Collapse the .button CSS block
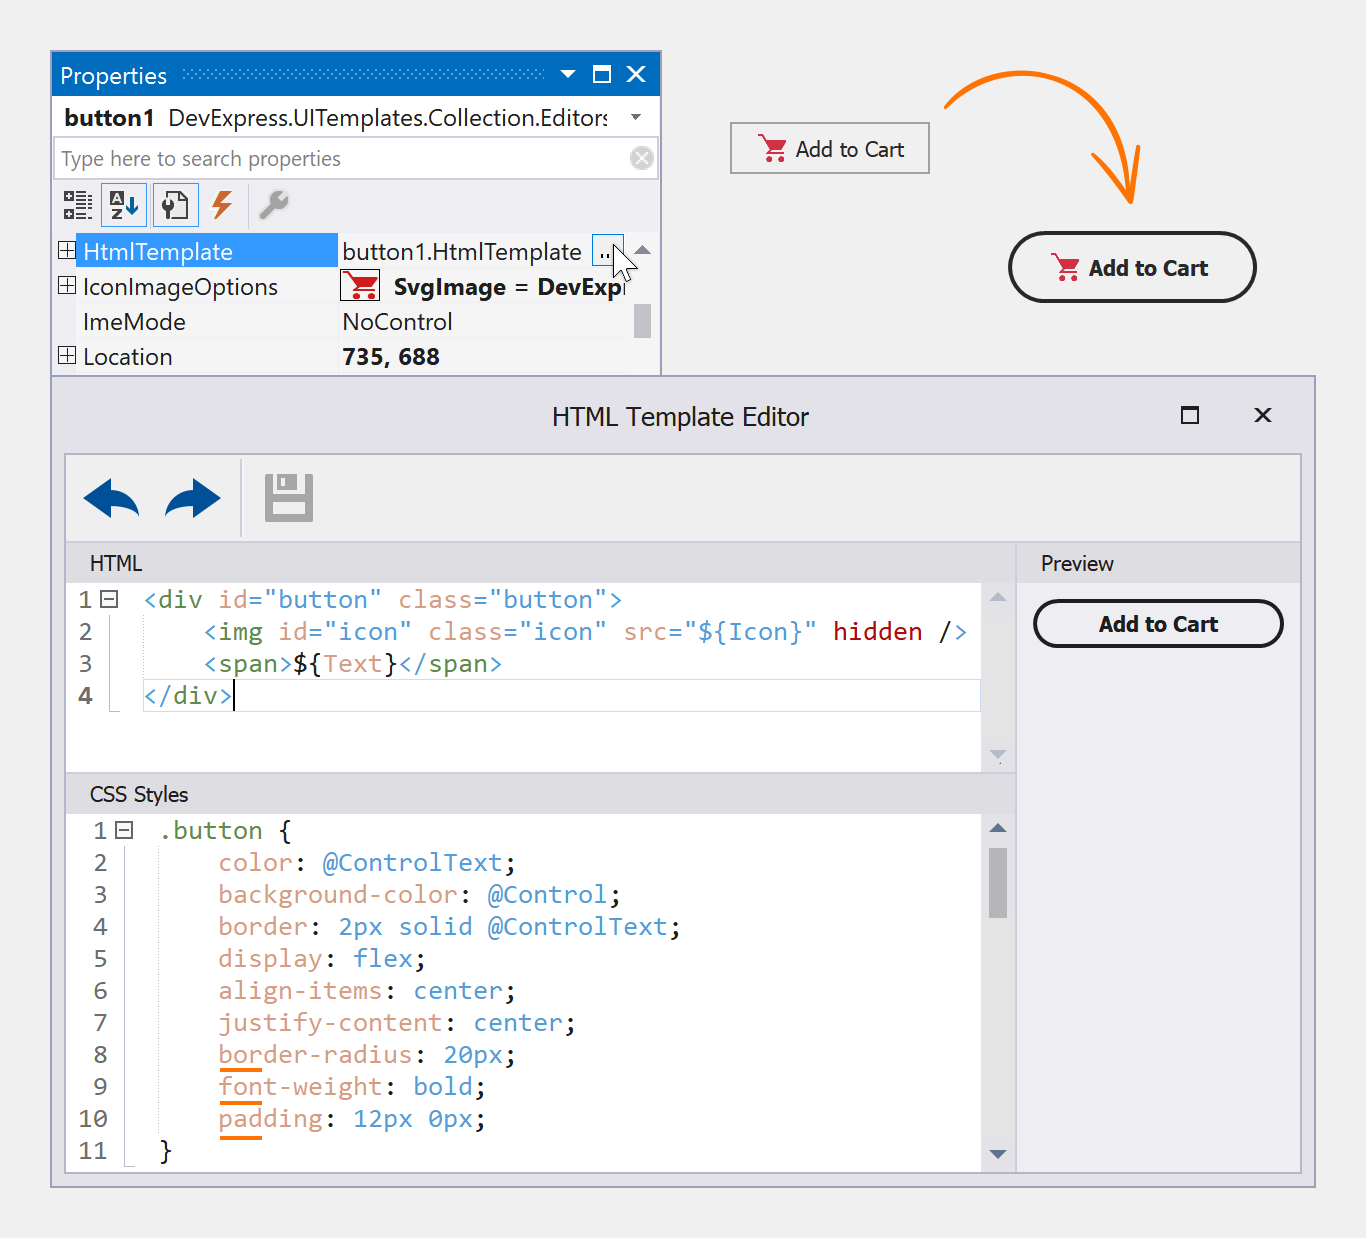The image size is (1366, 1238). coord(124,830)
